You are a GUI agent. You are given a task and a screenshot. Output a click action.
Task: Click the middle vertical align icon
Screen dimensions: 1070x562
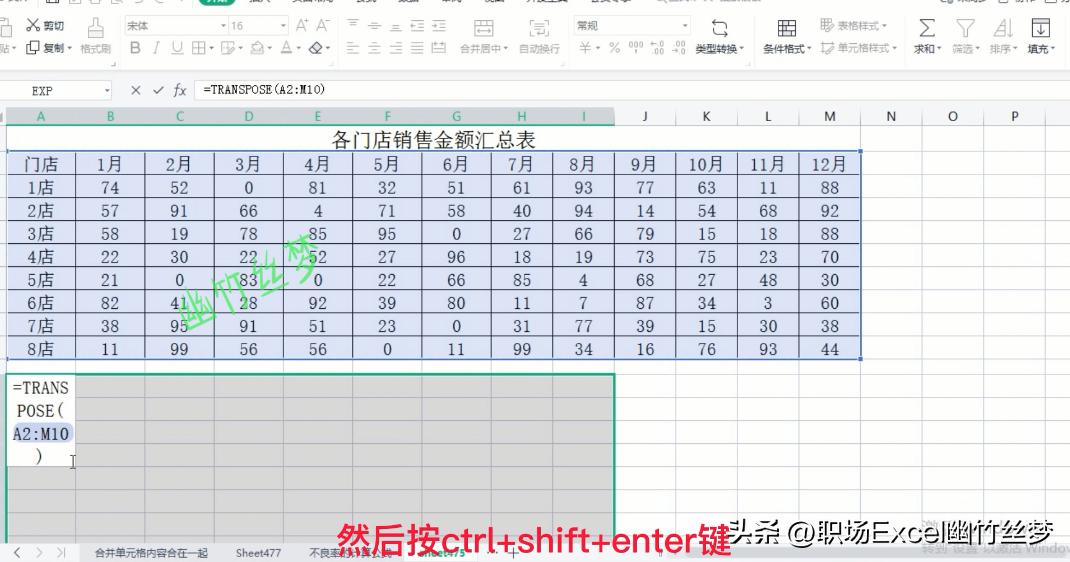(x=375, y=26)
